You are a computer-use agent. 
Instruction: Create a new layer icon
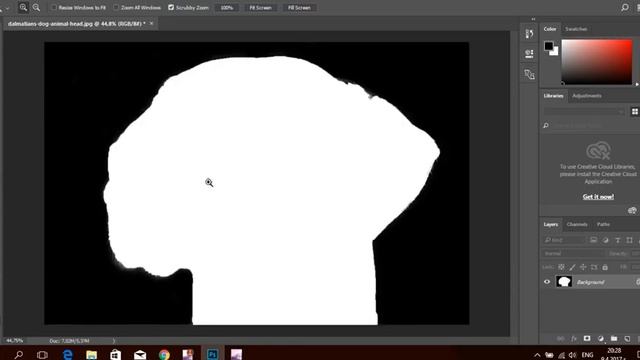tap(627, 338)
